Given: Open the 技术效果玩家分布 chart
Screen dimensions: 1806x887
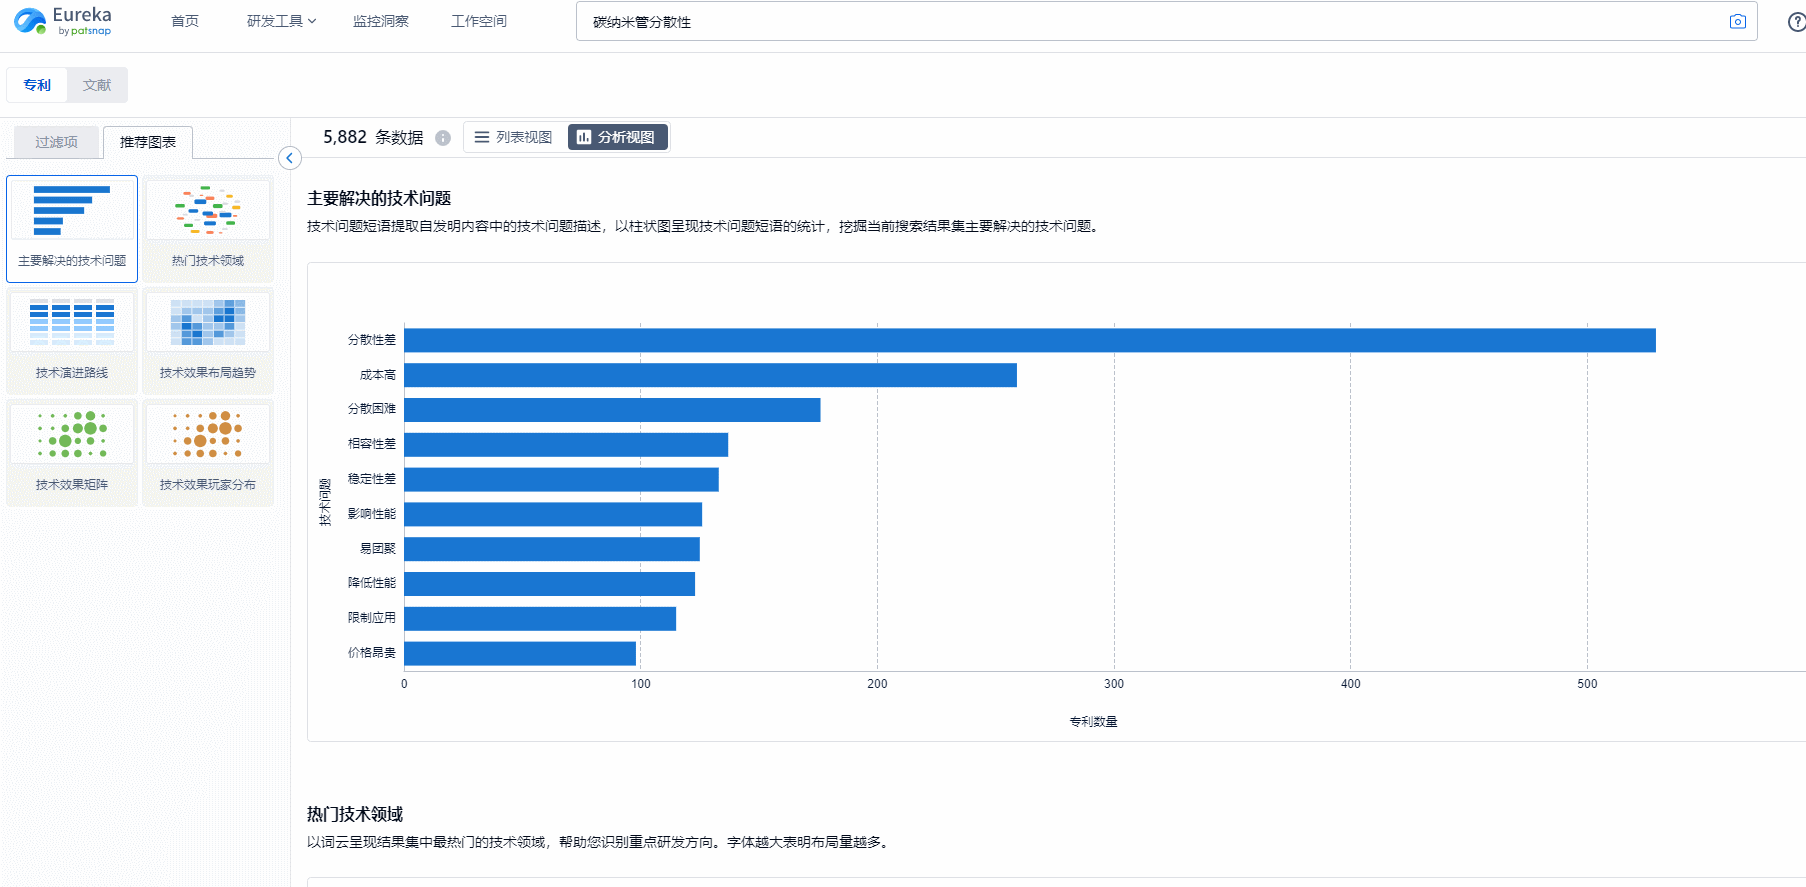Looking at the screenshot, I should [208, 452].
